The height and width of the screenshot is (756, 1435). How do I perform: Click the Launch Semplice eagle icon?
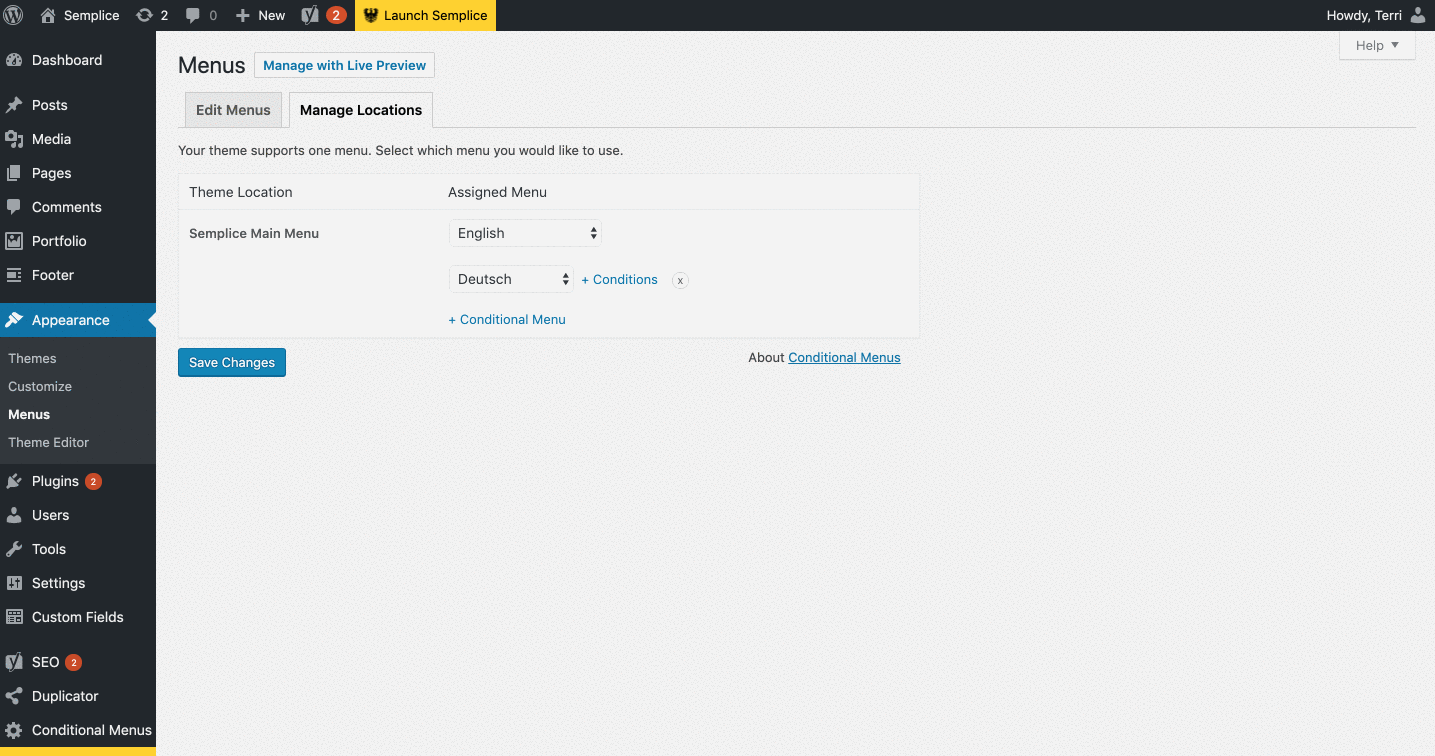click(x=371, y=15)
